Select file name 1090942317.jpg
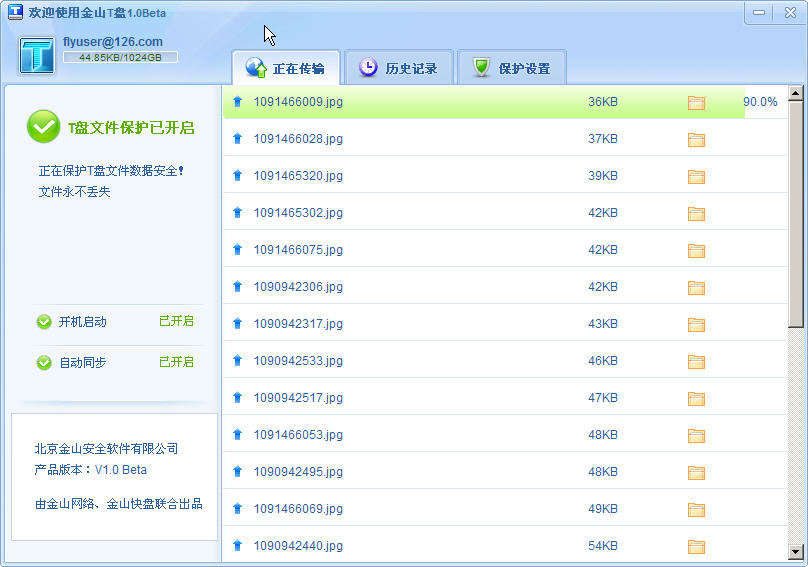808x567 pixels. point(298,324)
